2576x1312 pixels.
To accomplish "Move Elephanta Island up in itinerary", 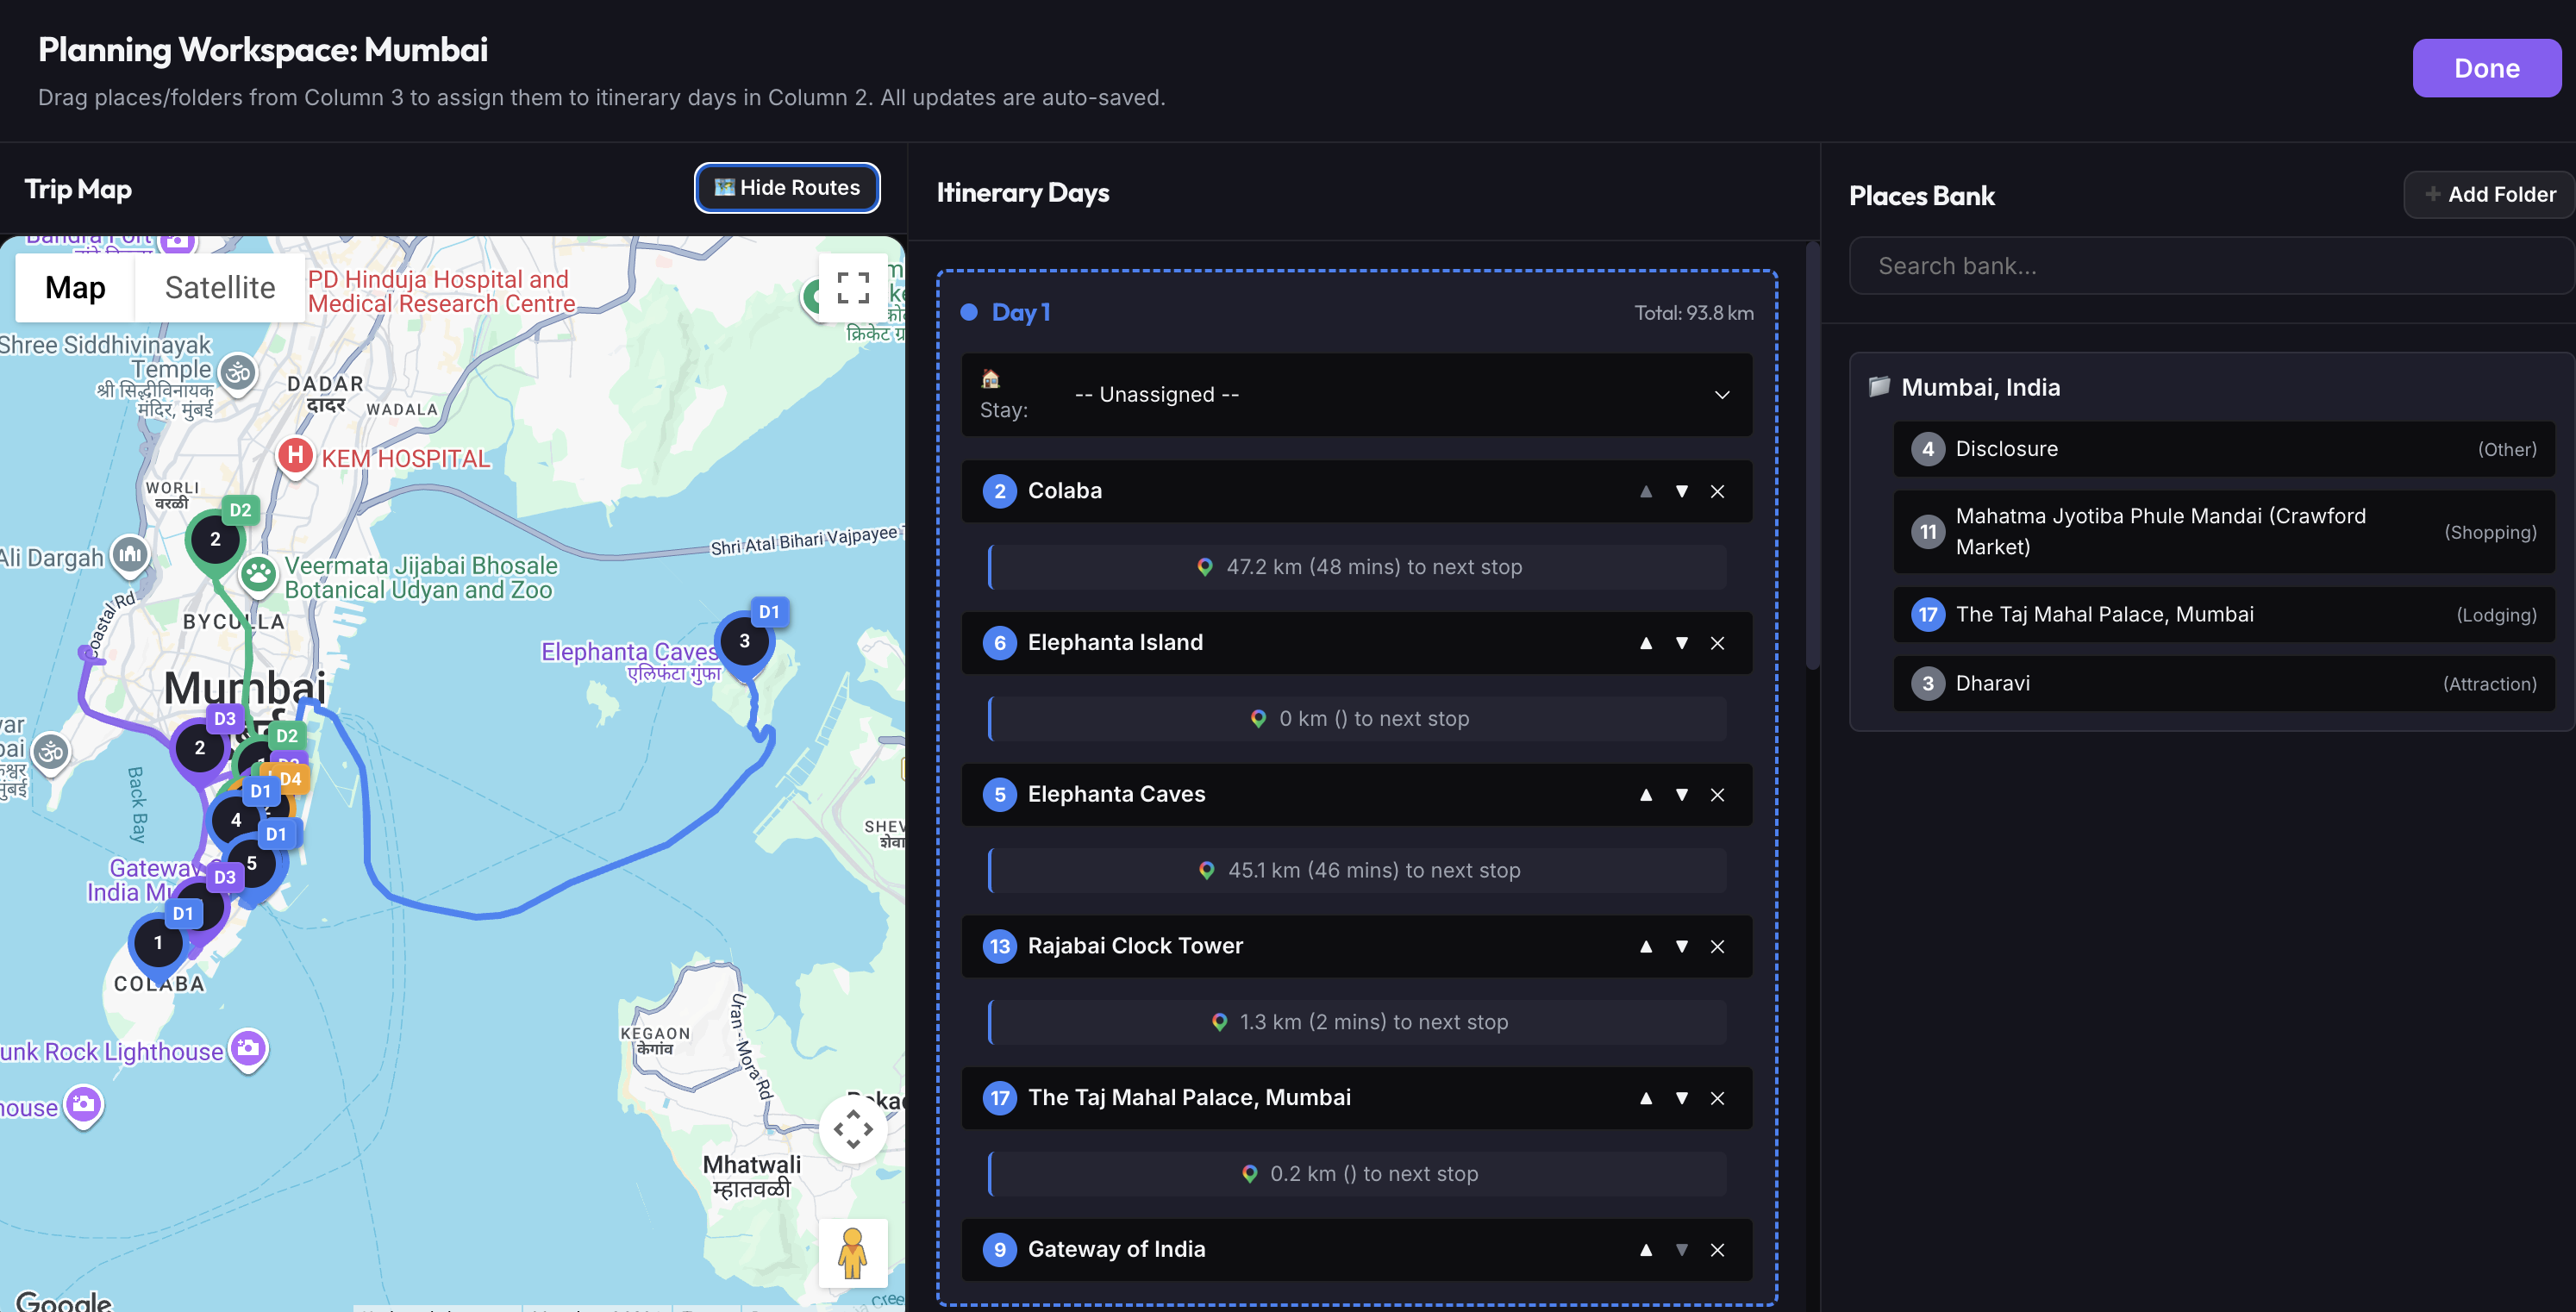I will tap(1646, 643).
